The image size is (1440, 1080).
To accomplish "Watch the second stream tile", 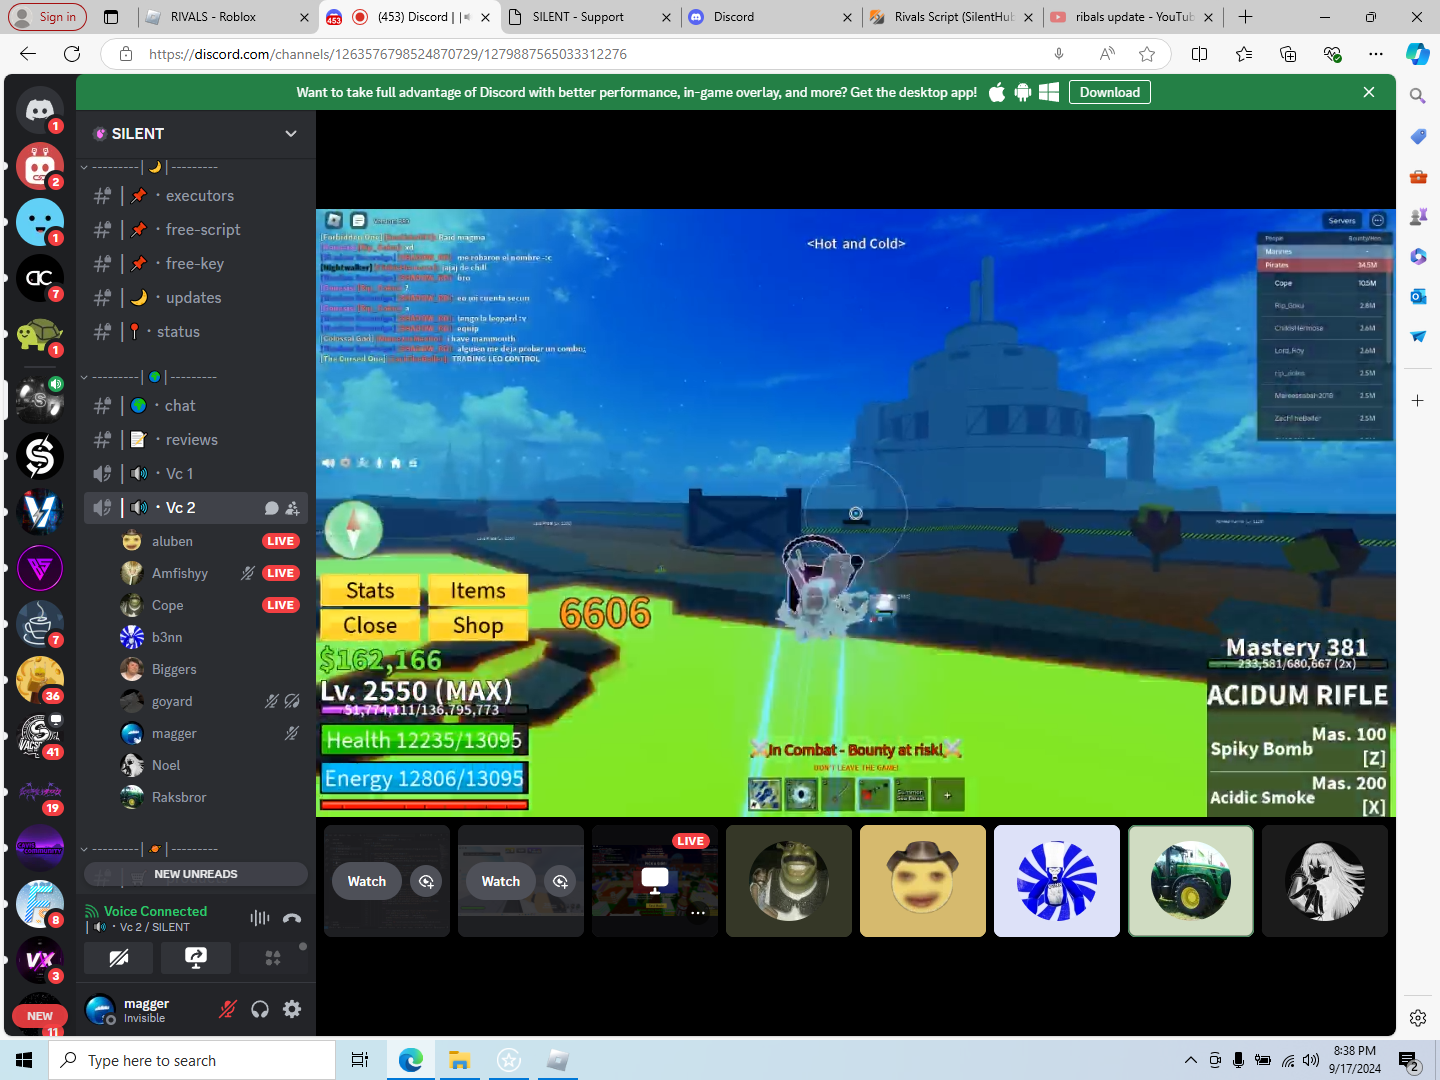I will pyautogui.click(x=501, y=881).
